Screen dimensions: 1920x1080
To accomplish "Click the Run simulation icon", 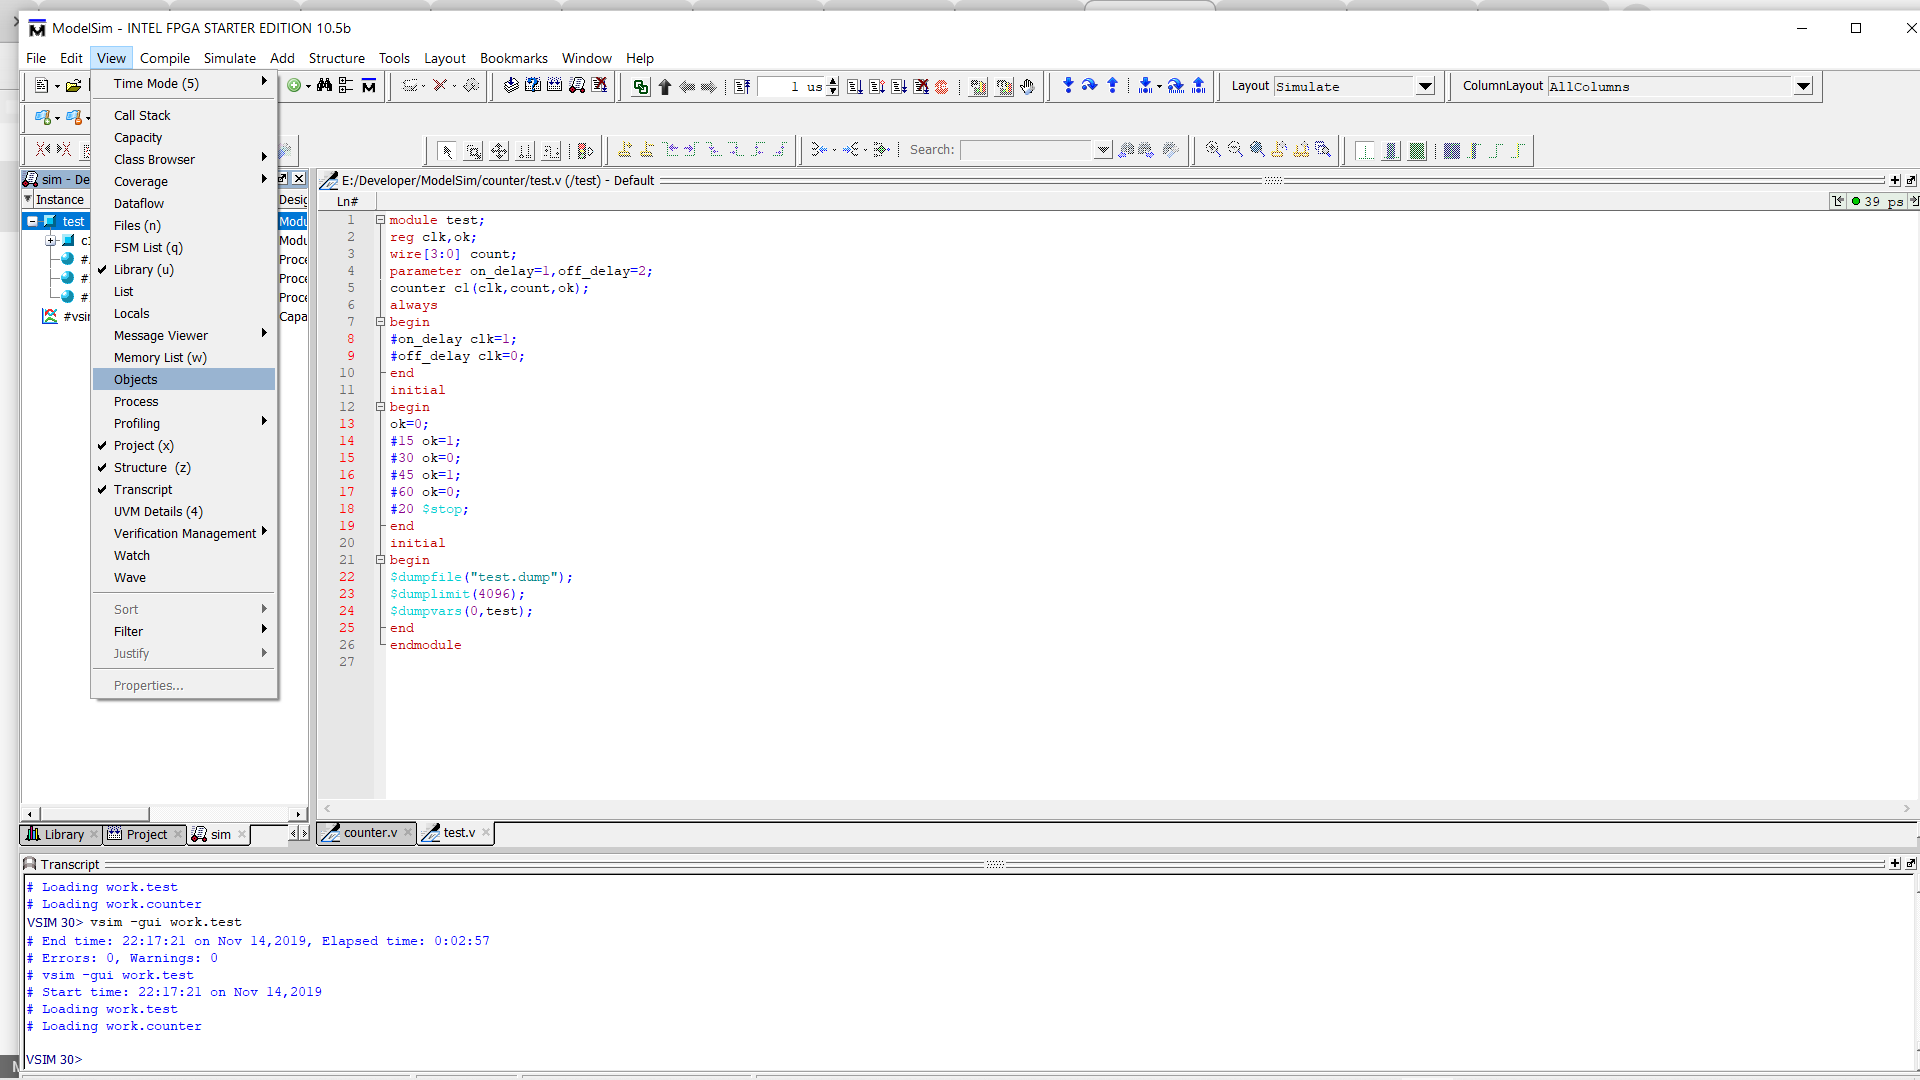I will tap(856, 86).
